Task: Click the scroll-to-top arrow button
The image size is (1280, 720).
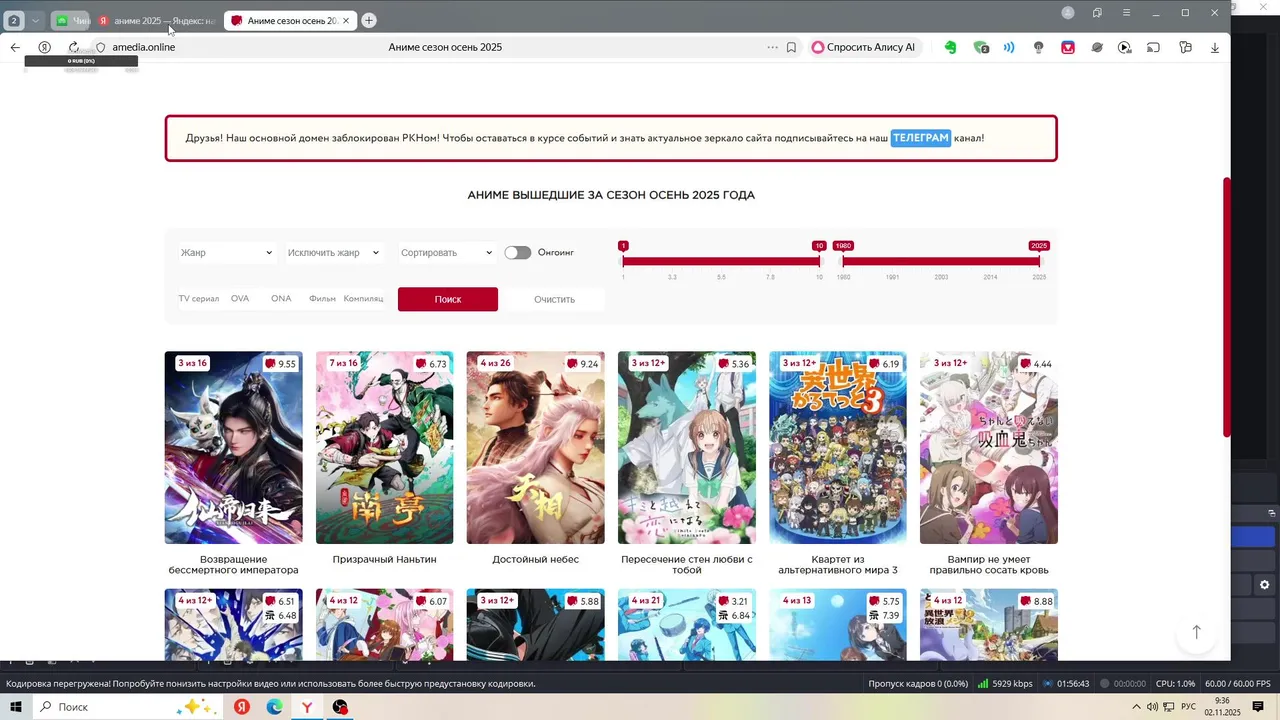Action: coord(1196,632)
